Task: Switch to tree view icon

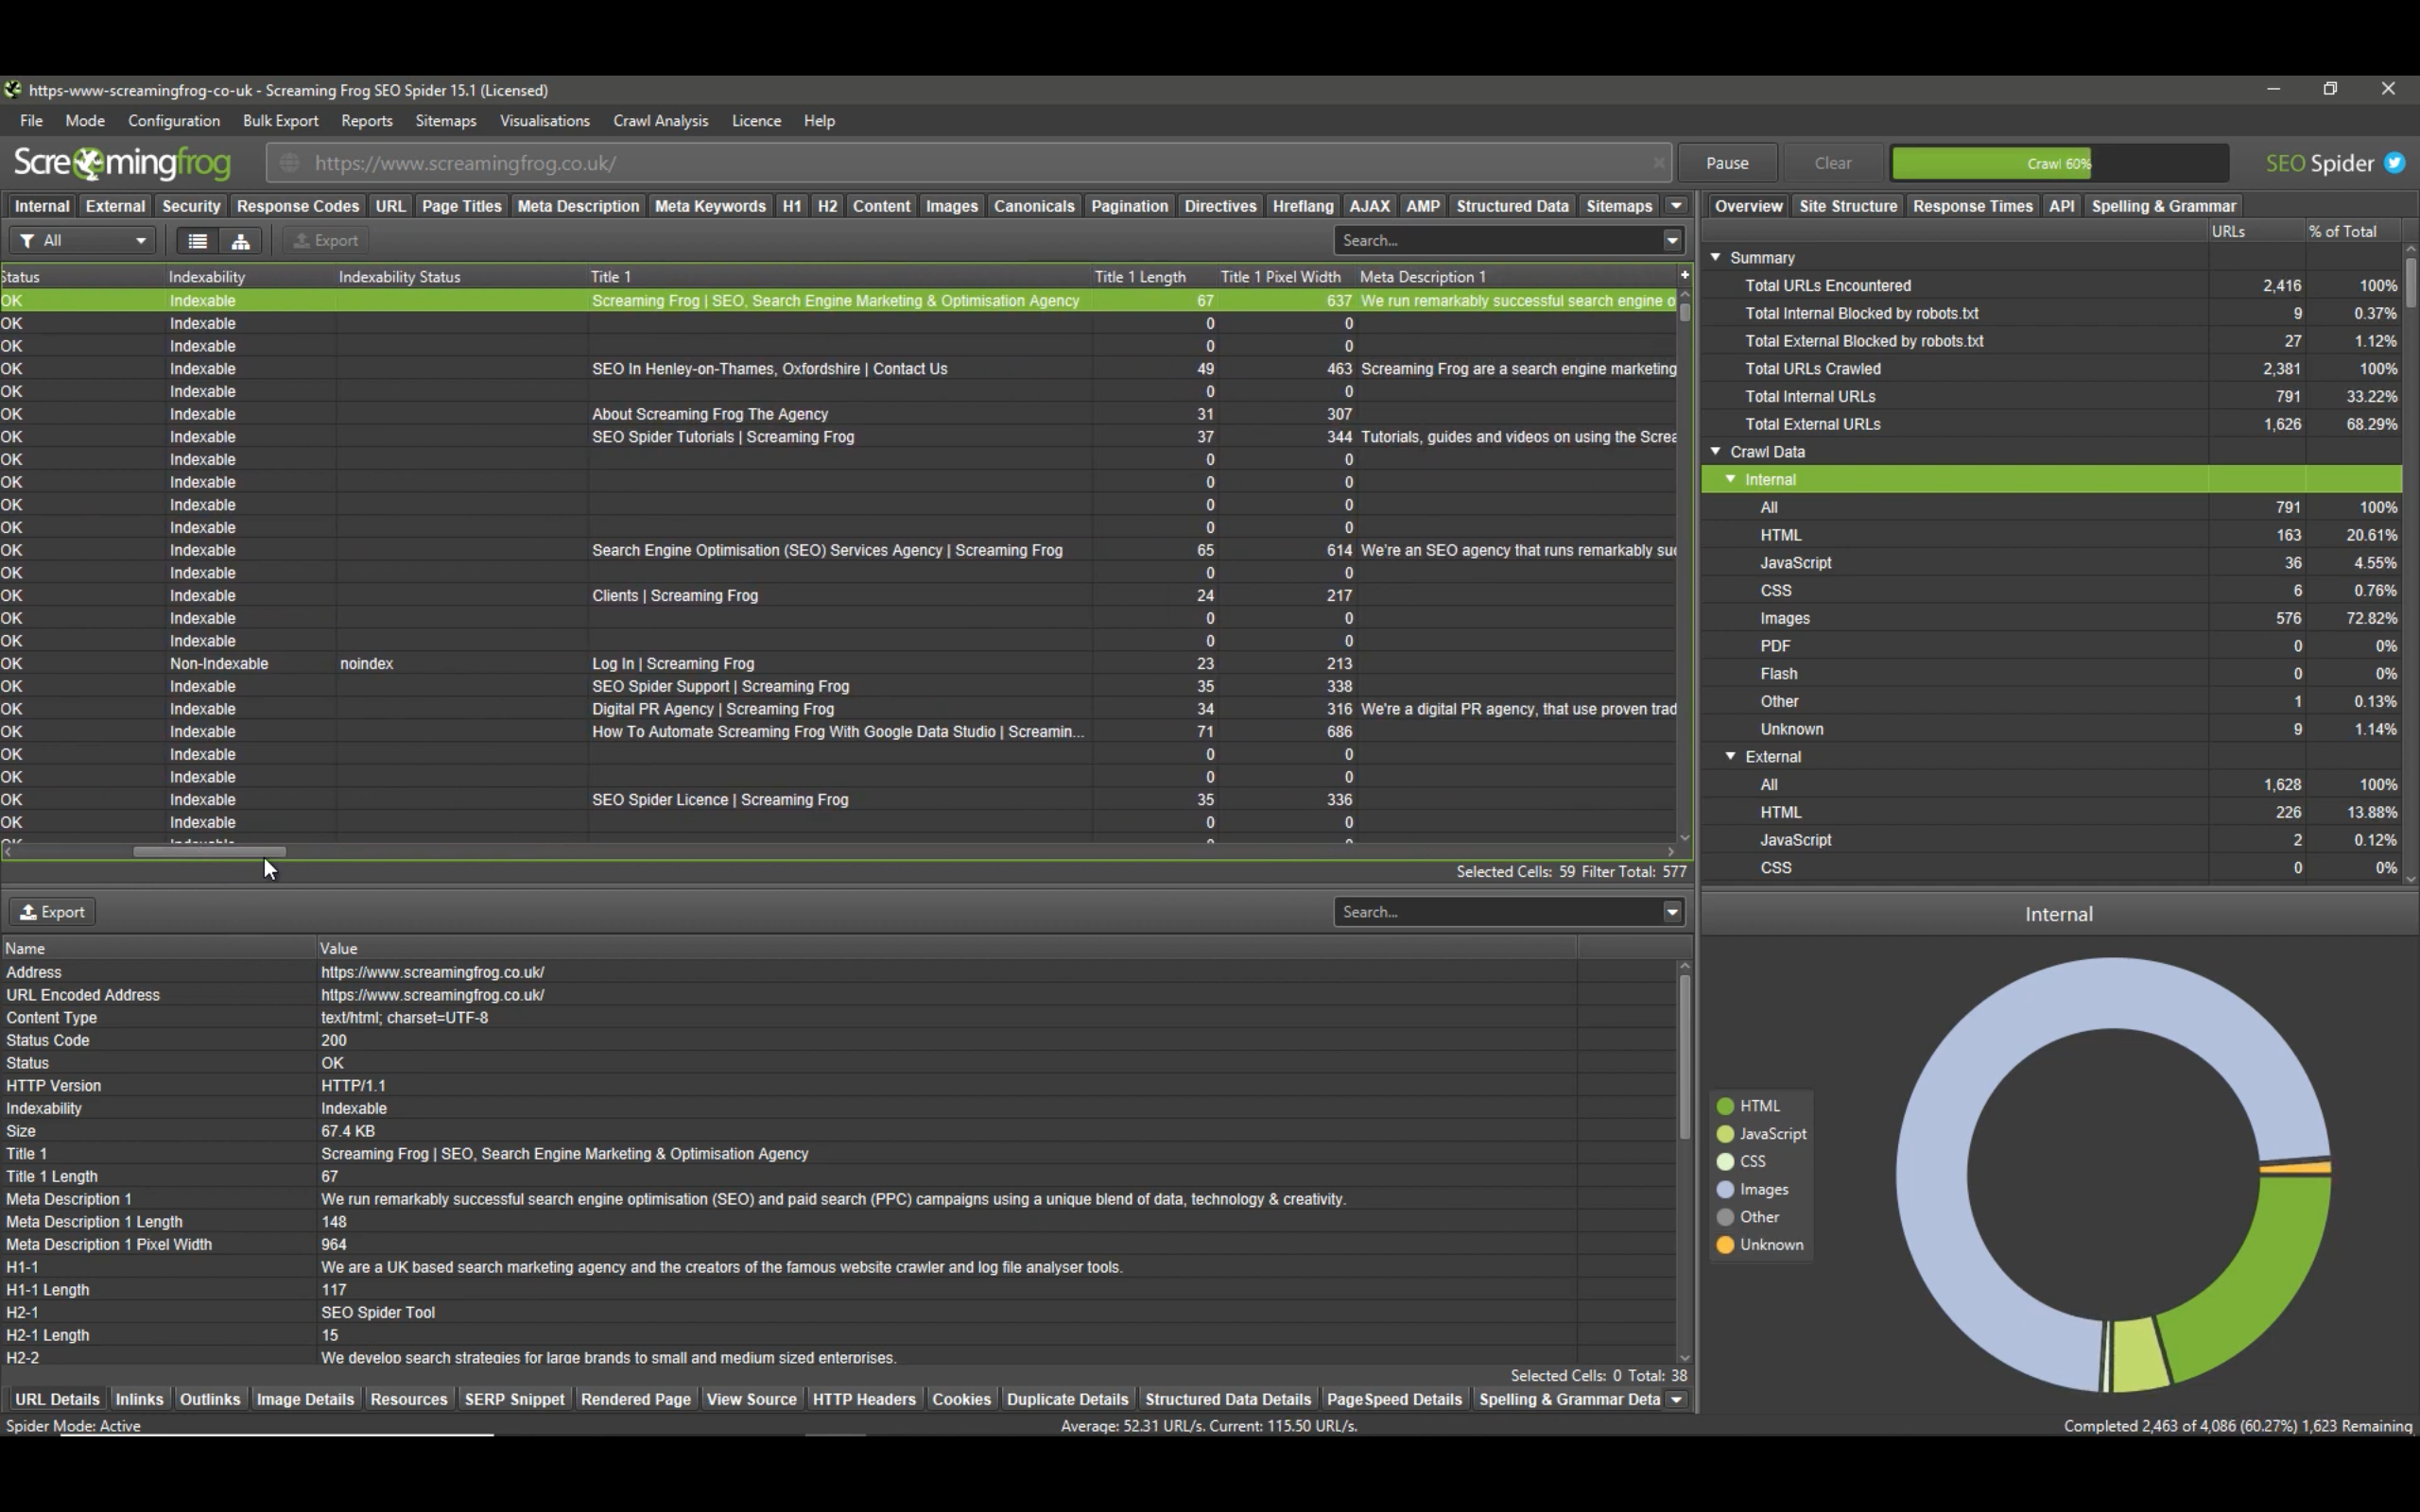Action: tap(241, 241)
